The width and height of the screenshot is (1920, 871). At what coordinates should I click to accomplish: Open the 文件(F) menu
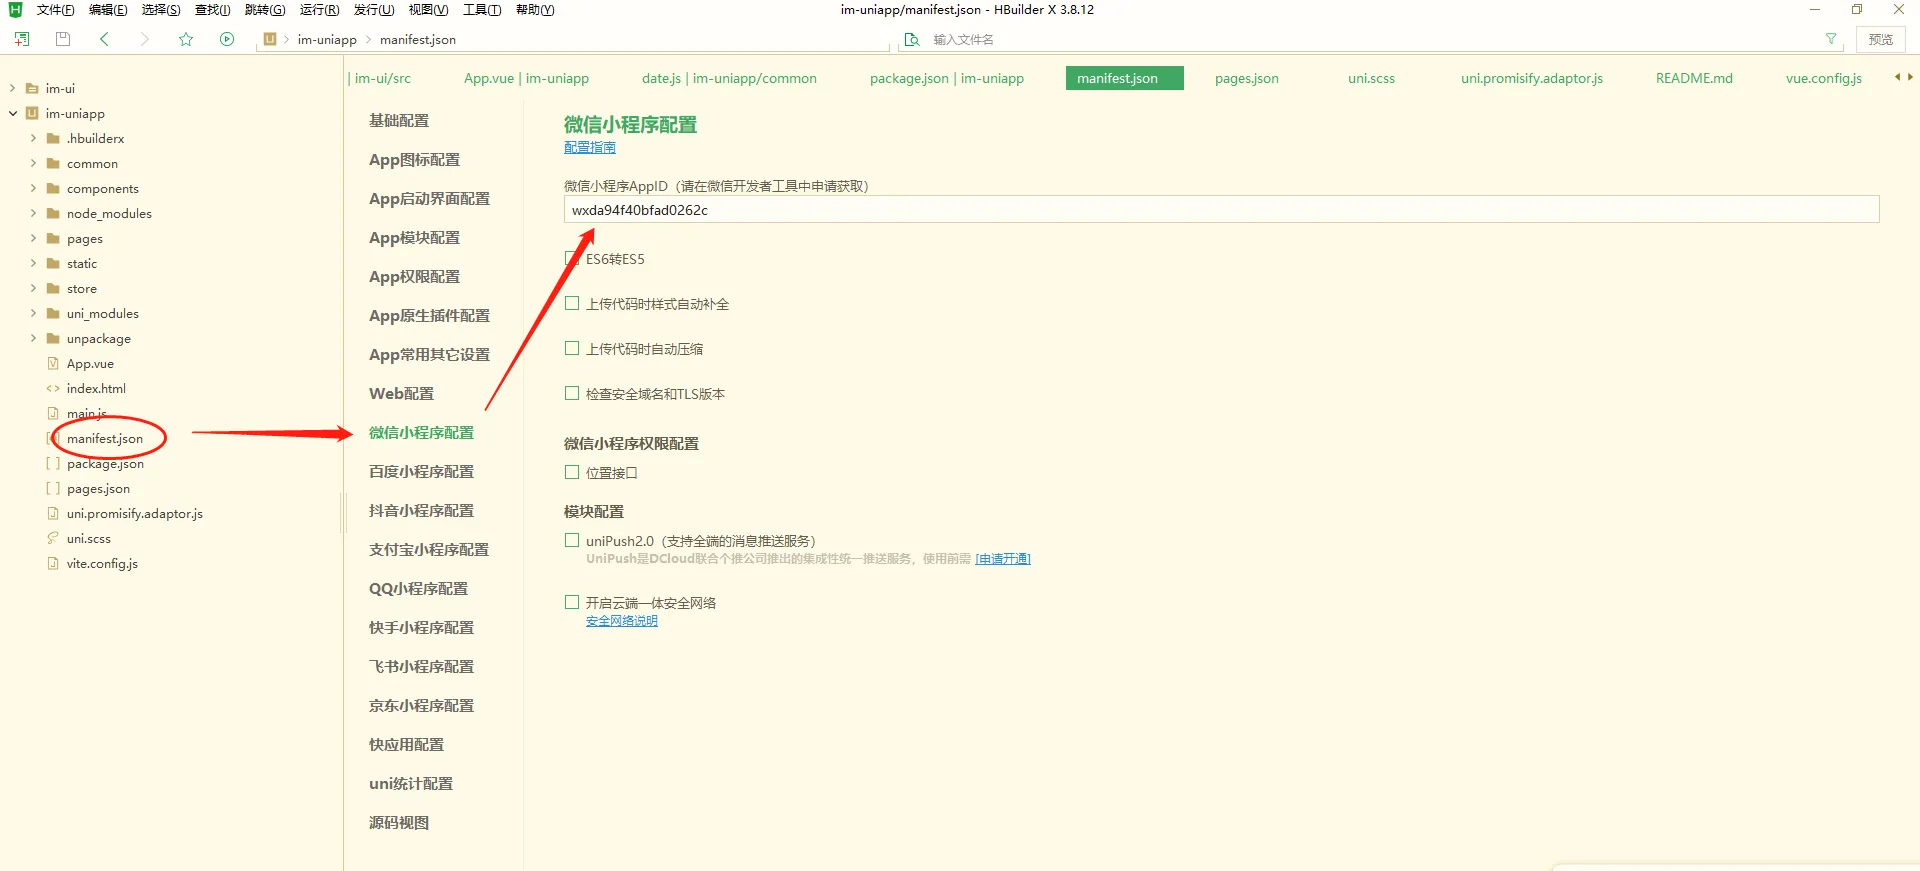tap(55, 10)
